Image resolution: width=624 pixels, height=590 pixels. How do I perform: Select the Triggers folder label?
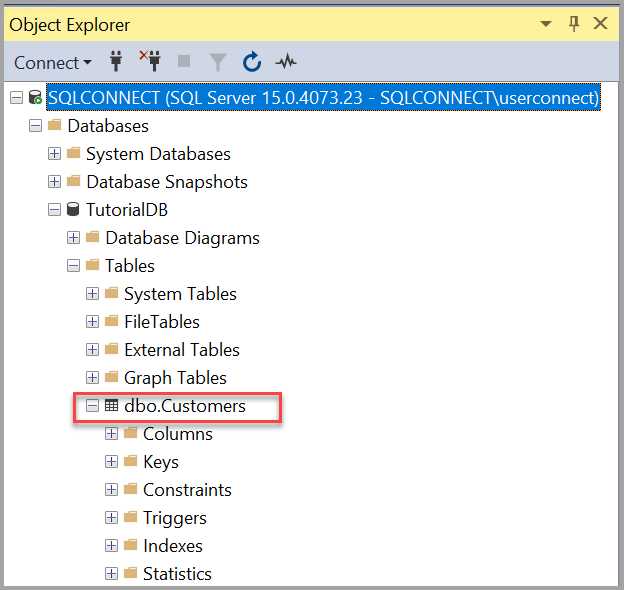(x=175, y=519)
